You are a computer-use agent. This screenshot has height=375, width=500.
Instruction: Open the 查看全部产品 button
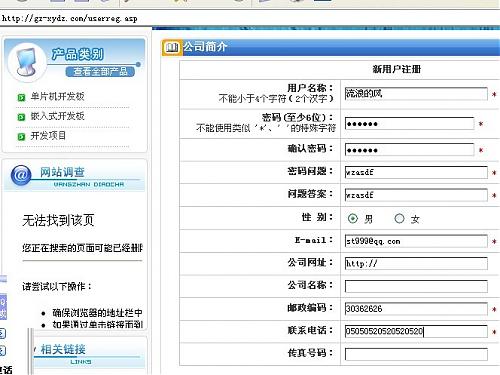(x=100, y=71)
